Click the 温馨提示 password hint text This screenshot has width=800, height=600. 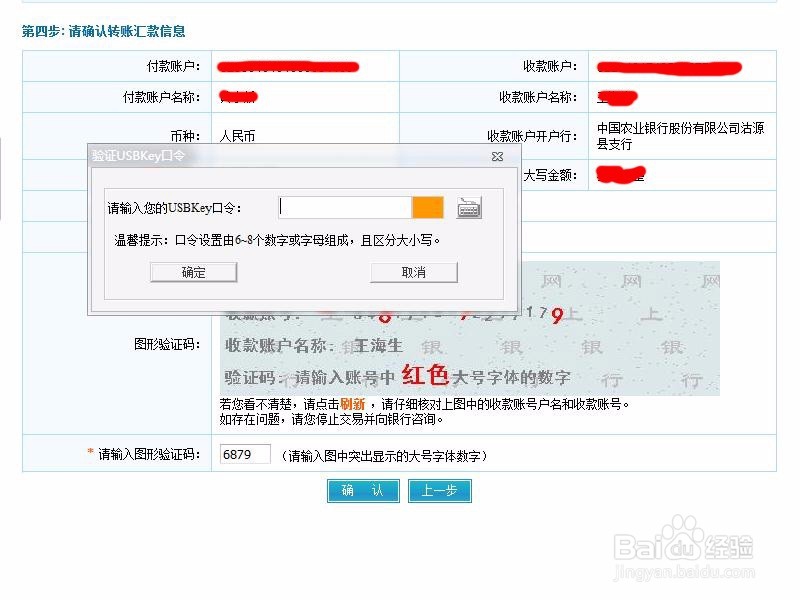pyautogui.click(x=280, y=239)
